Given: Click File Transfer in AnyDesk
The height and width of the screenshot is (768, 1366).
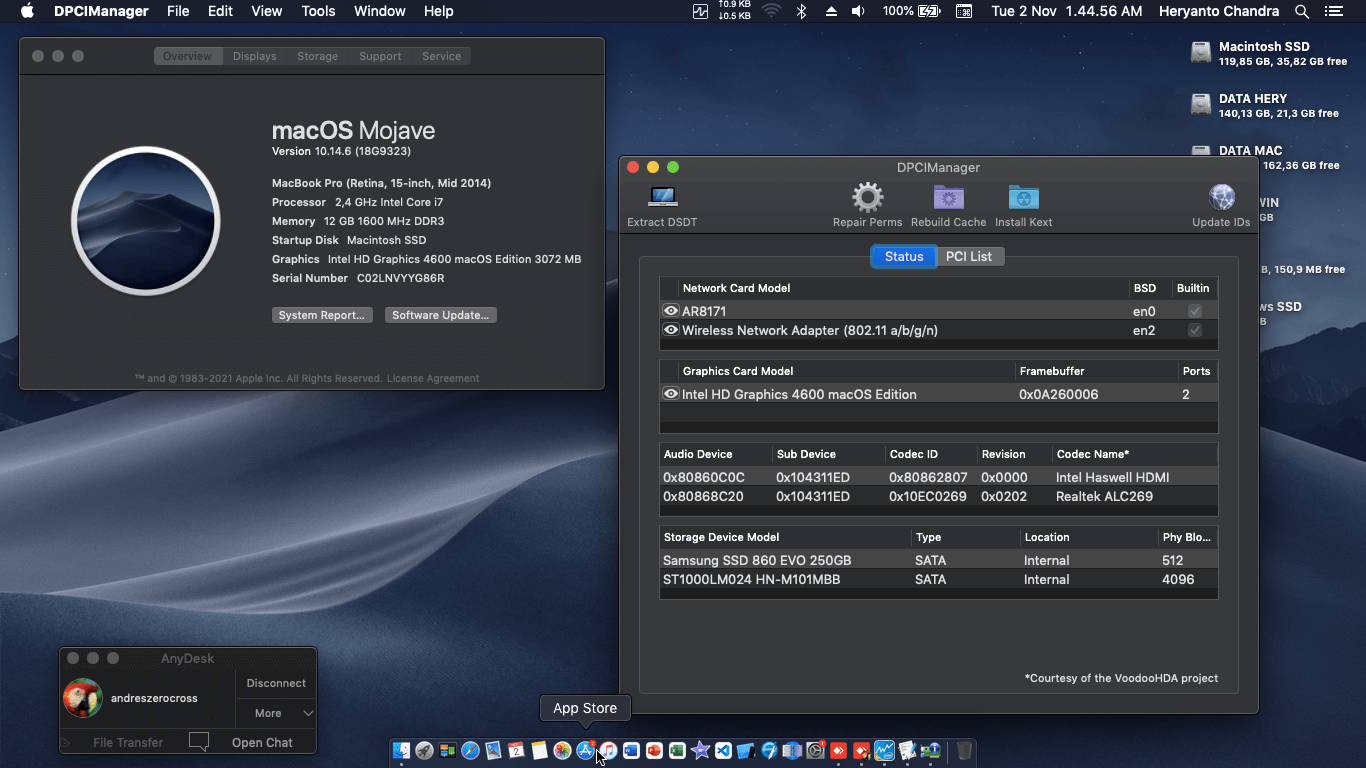Looking at the screenshot, I should pyautogui.click(x=128, y=742).
